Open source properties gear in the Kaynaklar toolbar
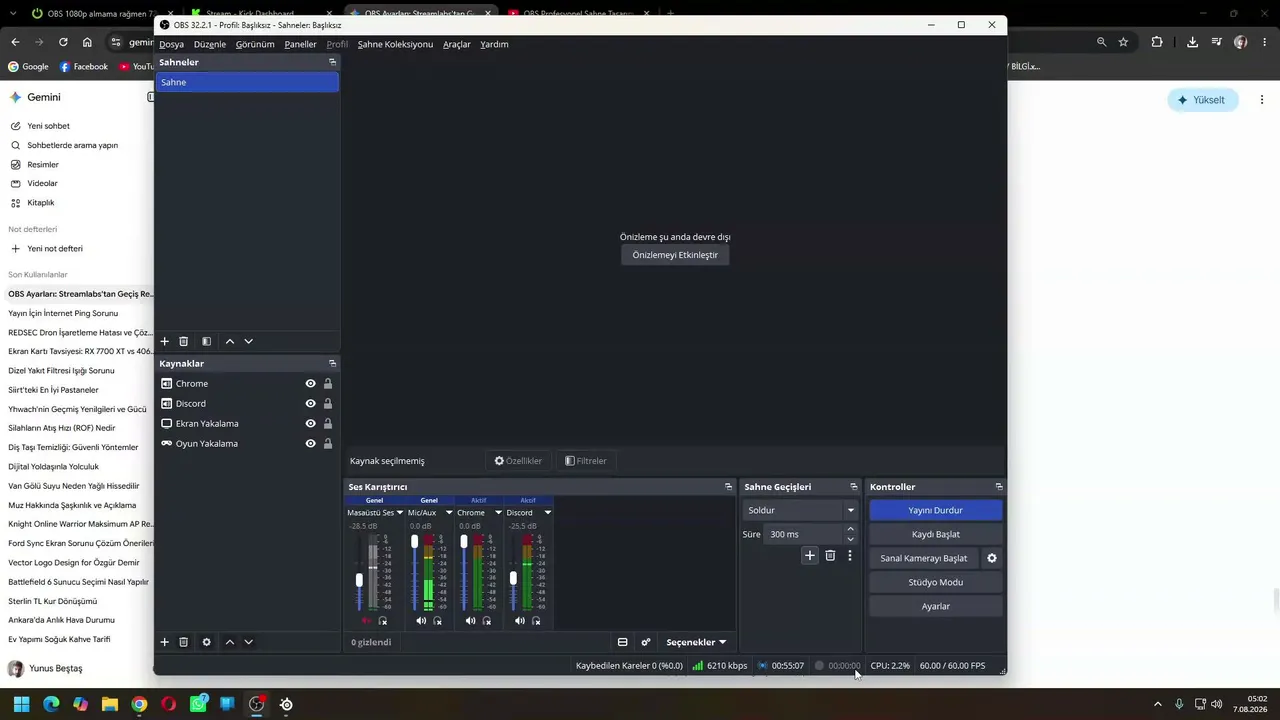The height and width of the screenshot is (720, 1280). tap(206, 642)
